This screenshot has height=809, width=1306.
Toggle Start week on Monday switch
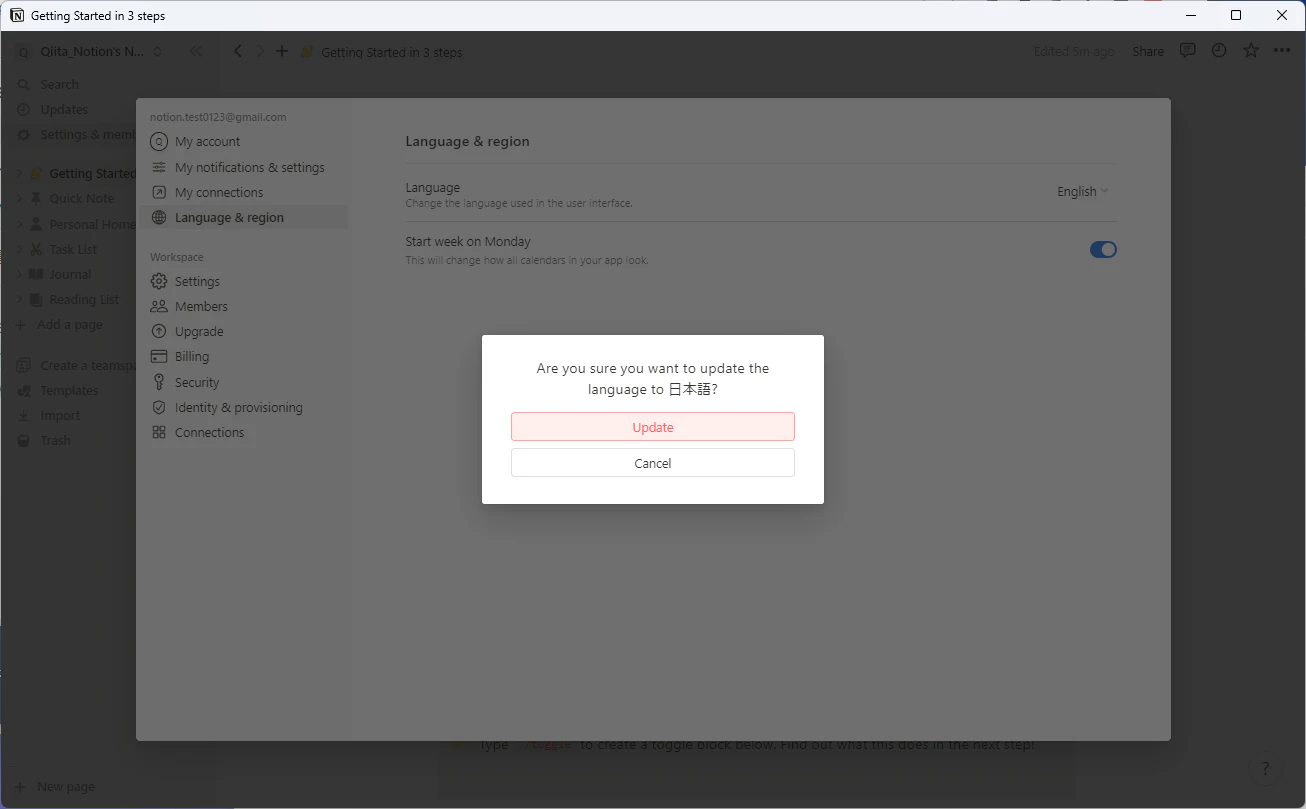(x=1103, y=250)
